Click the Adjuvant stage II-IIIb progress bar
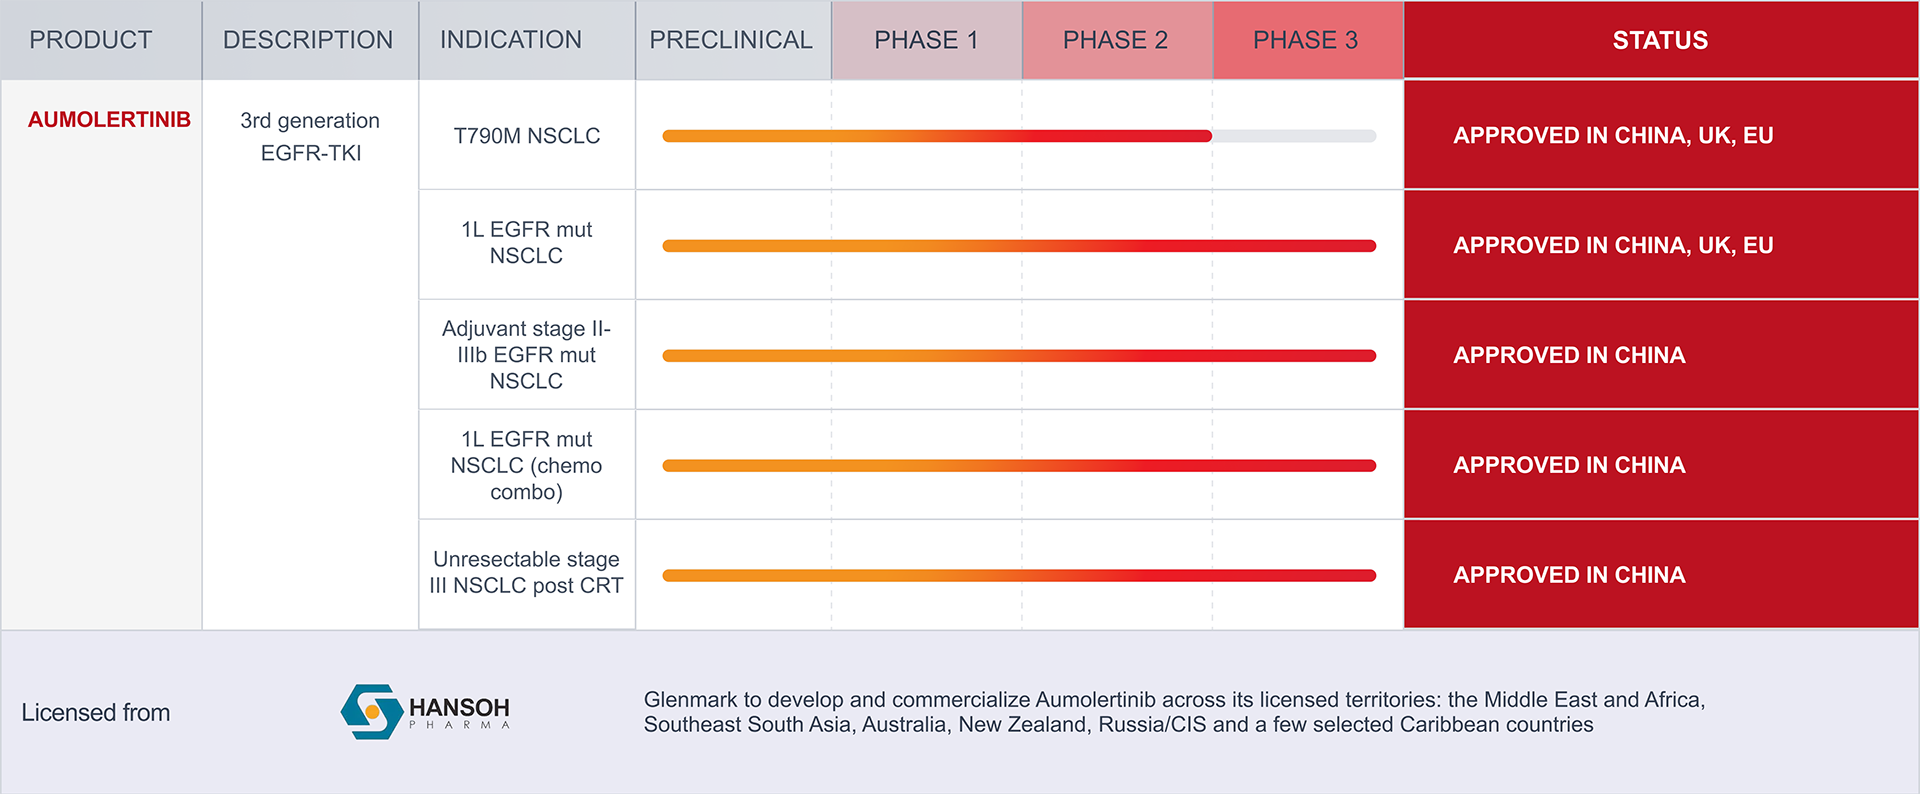This screenshot has width=1920, height=794. click(x=1018, y=356)
